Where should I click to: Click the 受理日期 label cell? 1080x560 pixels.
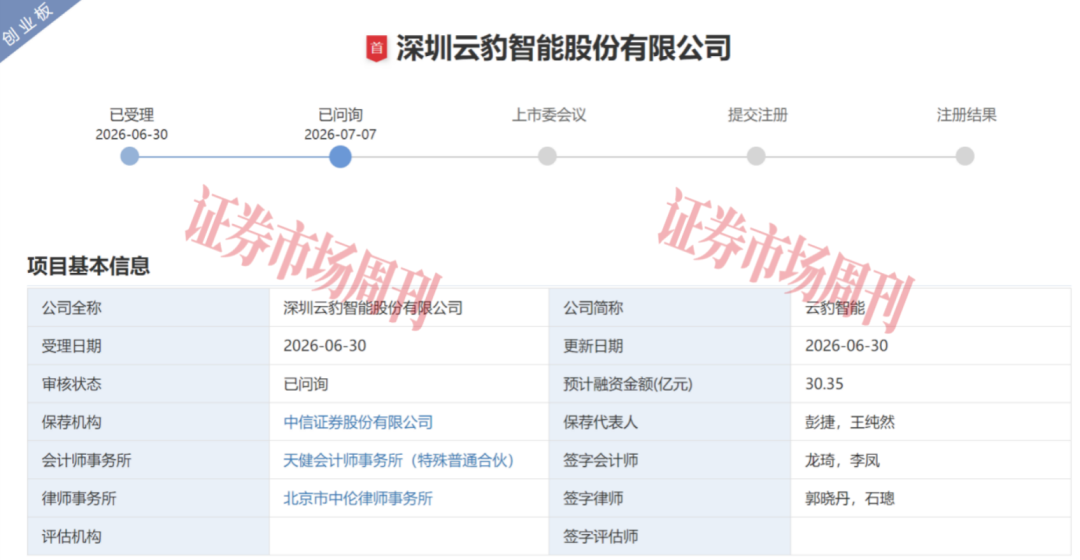[x=148, y=346]
